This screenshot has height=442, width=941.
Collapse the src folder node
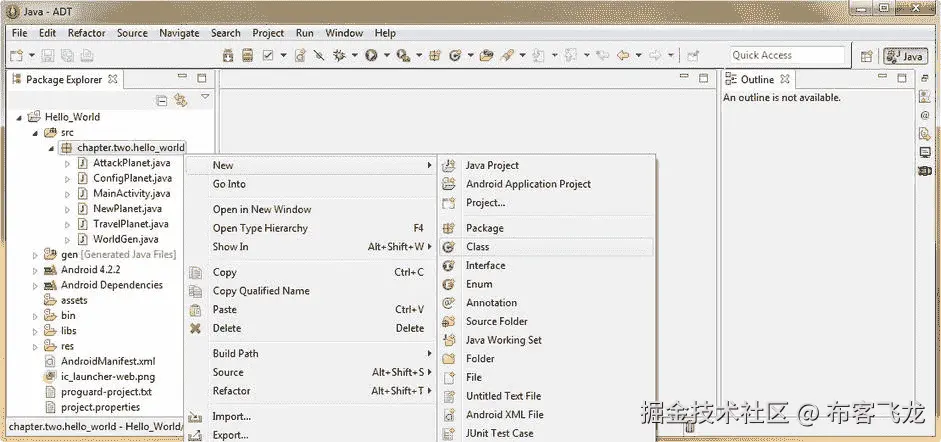[x=36, y=133]
